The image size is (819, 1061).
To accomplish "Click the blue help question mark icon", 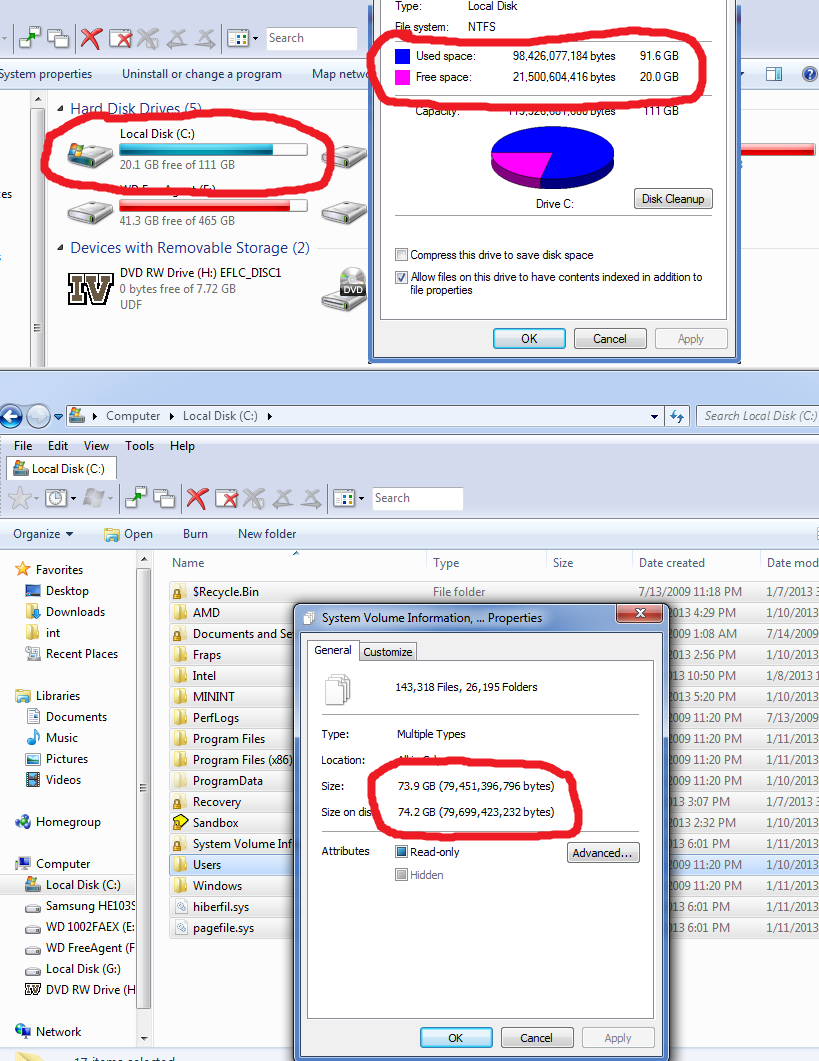I will [x=809, y=74].
